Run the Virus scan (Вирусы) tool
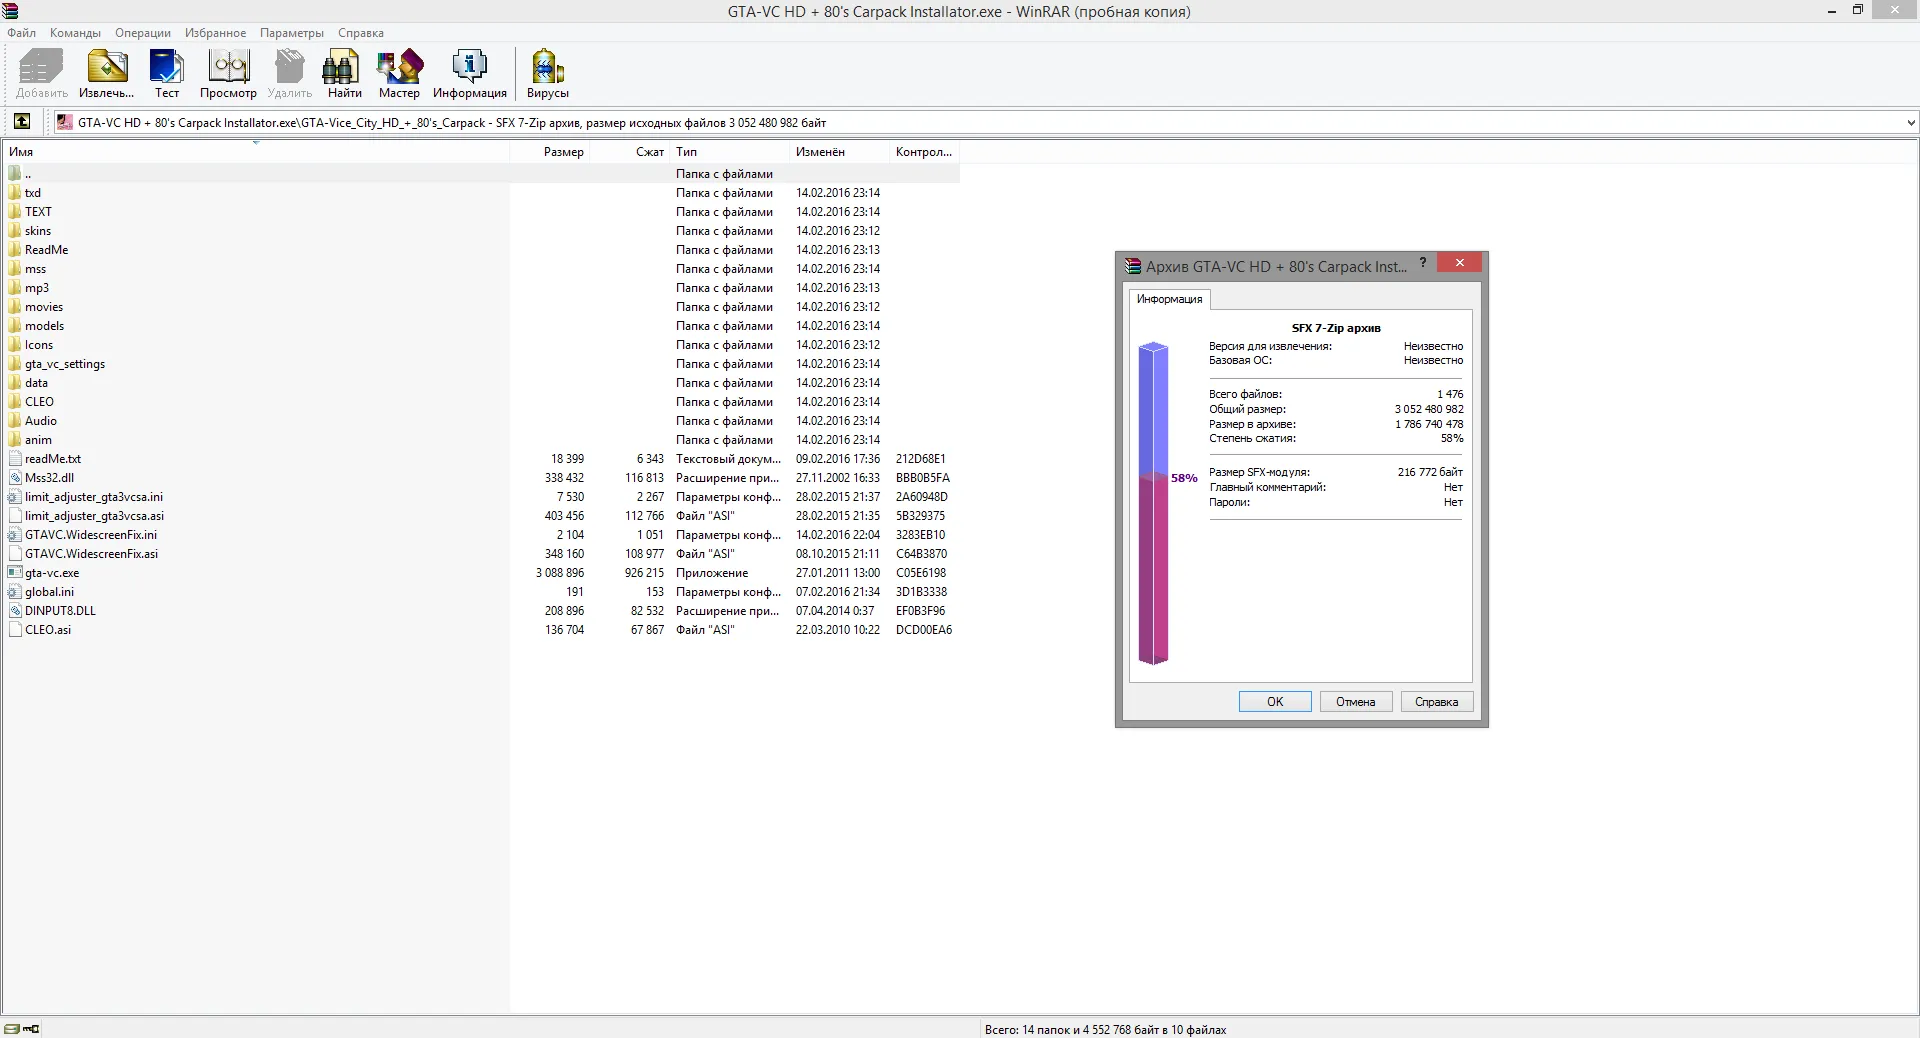Viewport: 1920px width, 1038px height. (547, 73)
